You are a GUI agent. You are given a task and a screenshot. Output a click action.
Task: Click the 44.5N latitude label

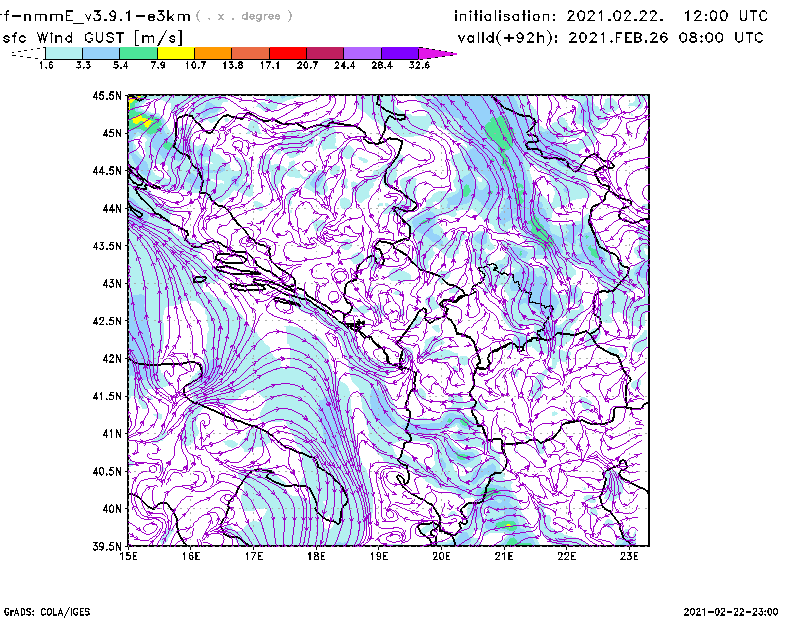[x=107, y=170]
